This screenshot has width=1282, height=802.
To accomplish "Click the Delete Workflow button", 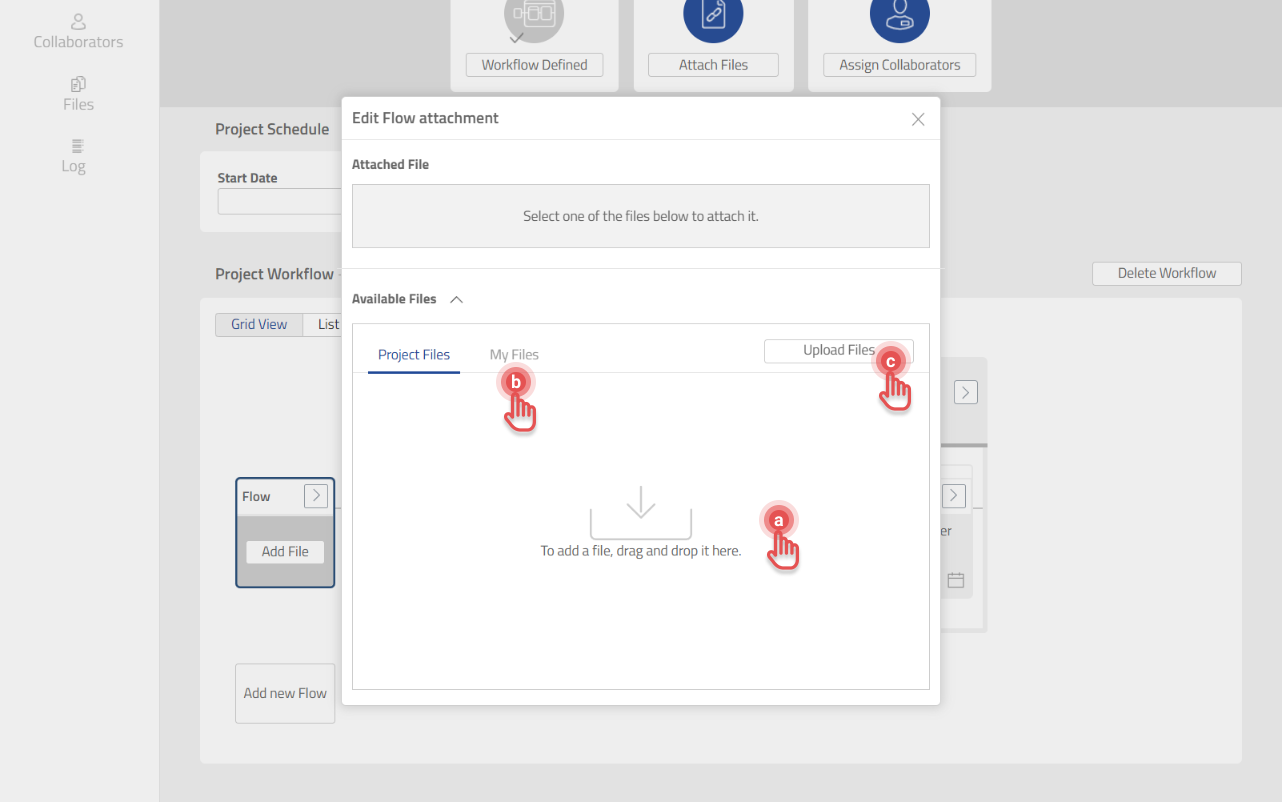I will (1166, 273).
